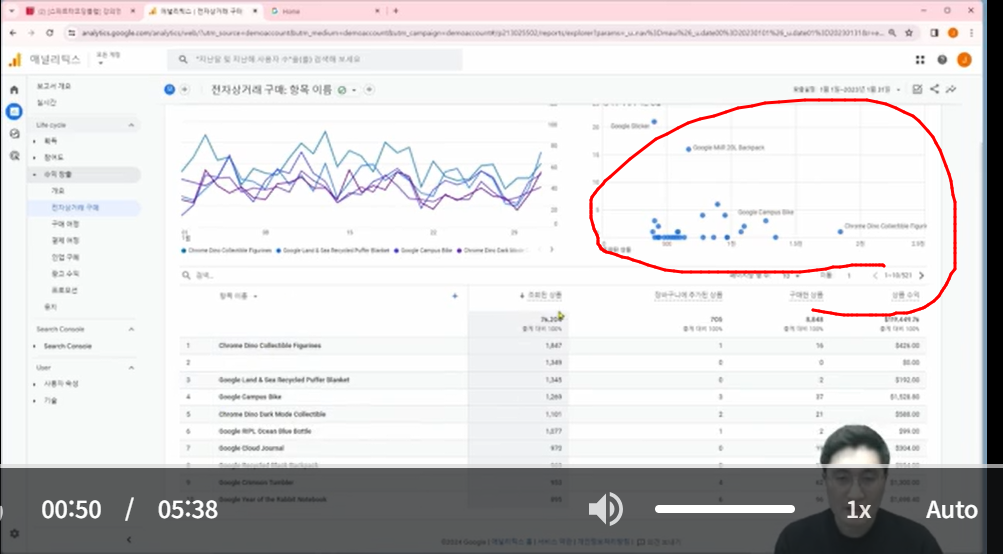1003x556 pixels.
Task: Open a new Chrome tab
Action: (x=396, y=11)
